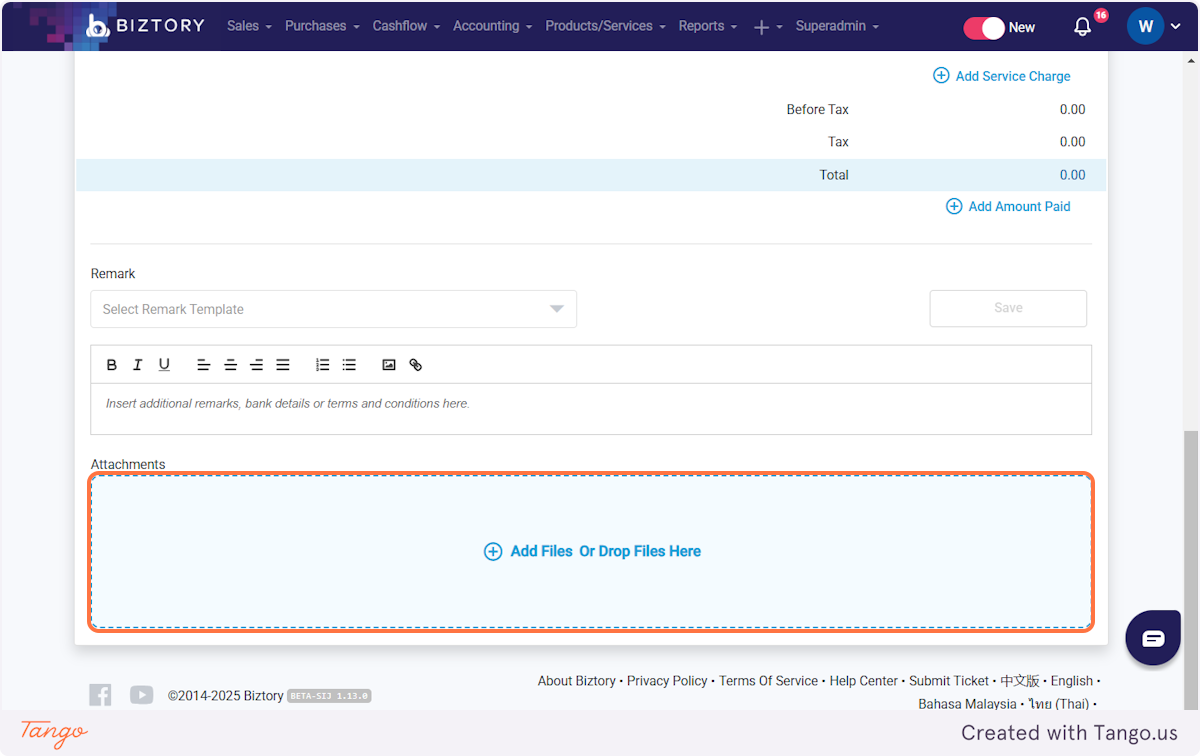Screen dimensions: 1200x756
Task: Open the Accounting menu
Action: 492,26
